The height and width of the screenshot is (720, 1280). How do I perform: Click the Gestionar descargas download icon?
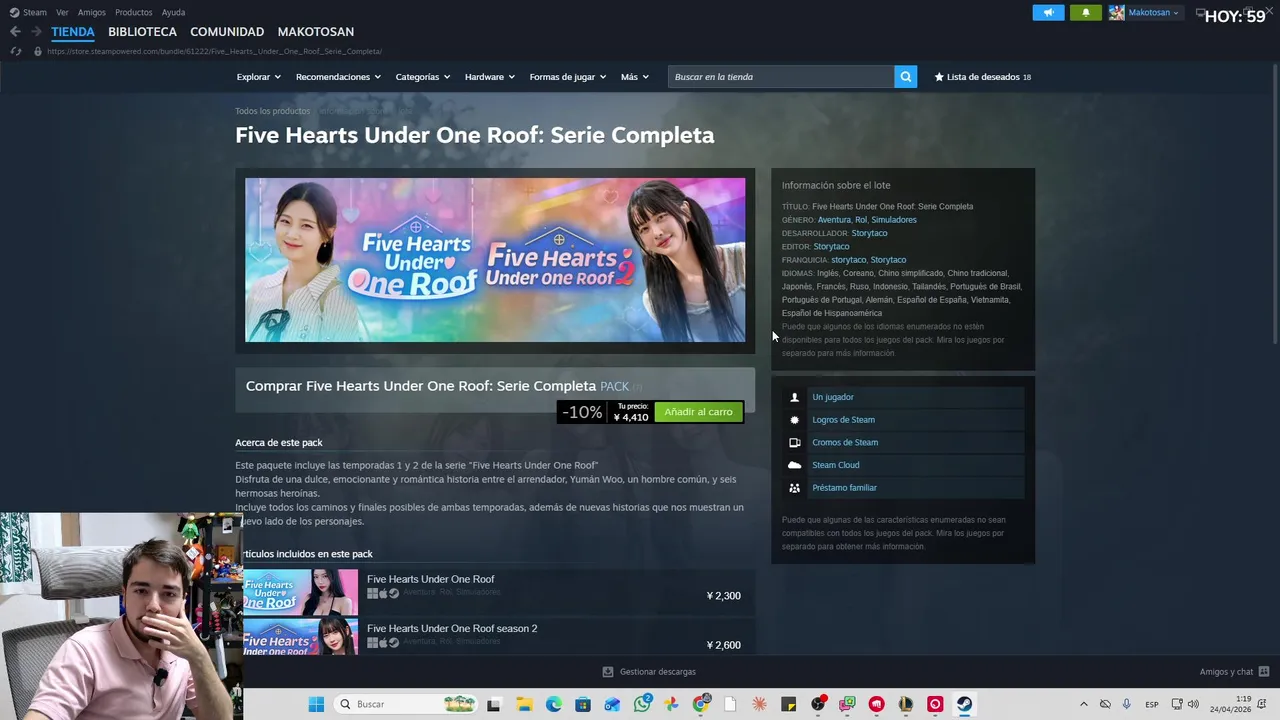(608, 672)
